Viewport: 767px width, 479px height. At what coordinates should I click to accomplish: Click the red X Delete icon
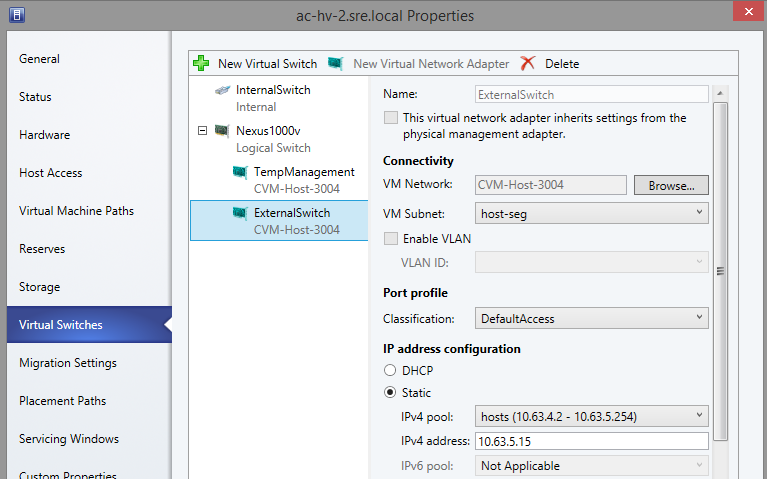(528, 63)
